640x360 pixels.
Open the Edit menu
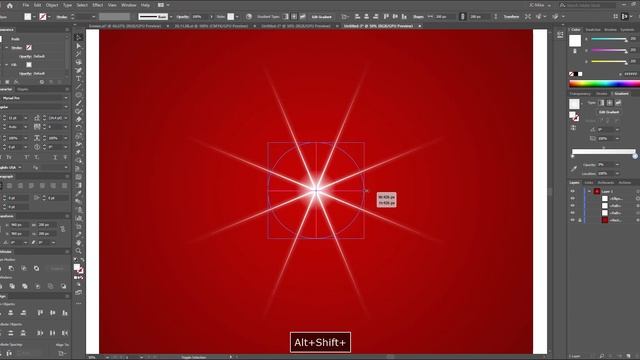38,5
